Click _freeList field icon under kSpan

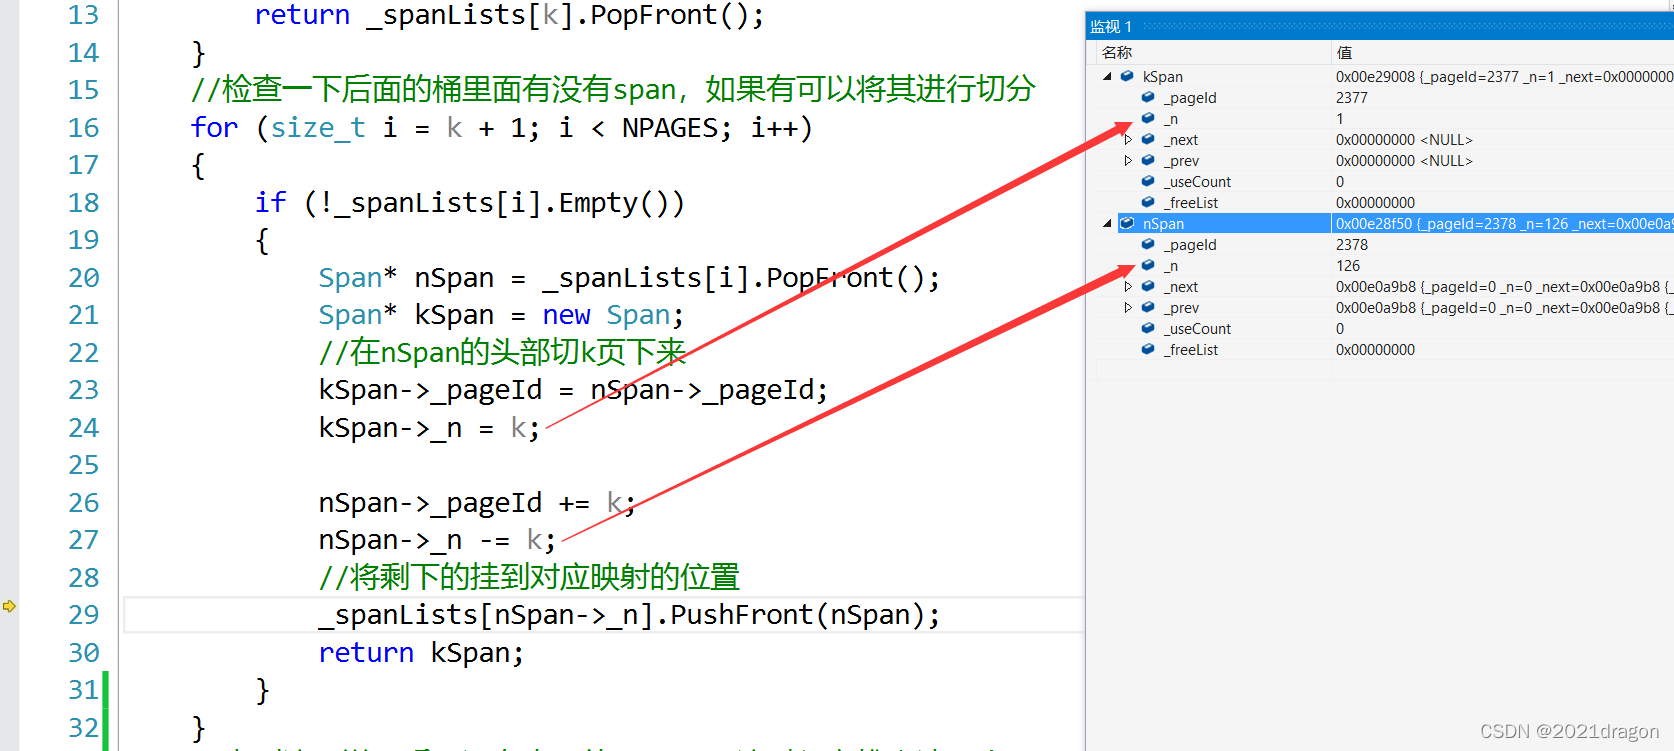[x=1148, y=202]
